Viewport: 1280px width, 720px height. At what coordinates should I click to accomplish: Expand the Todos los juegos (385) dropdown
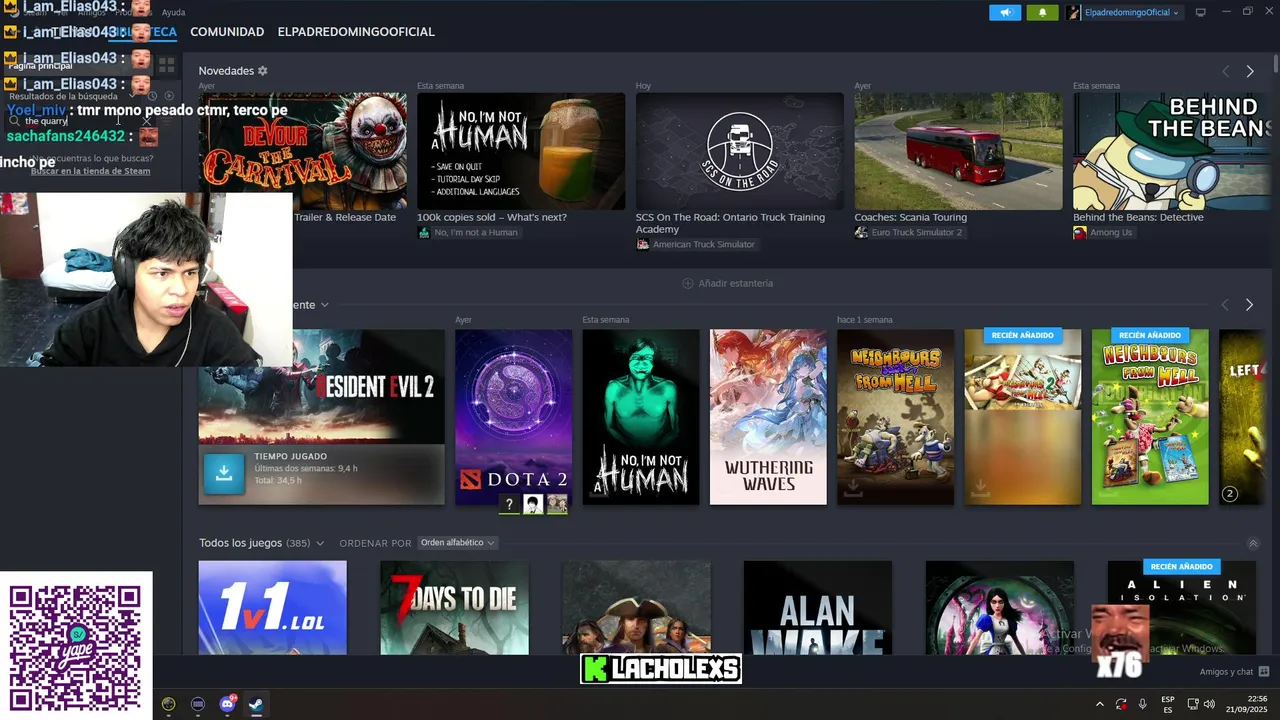320,543
